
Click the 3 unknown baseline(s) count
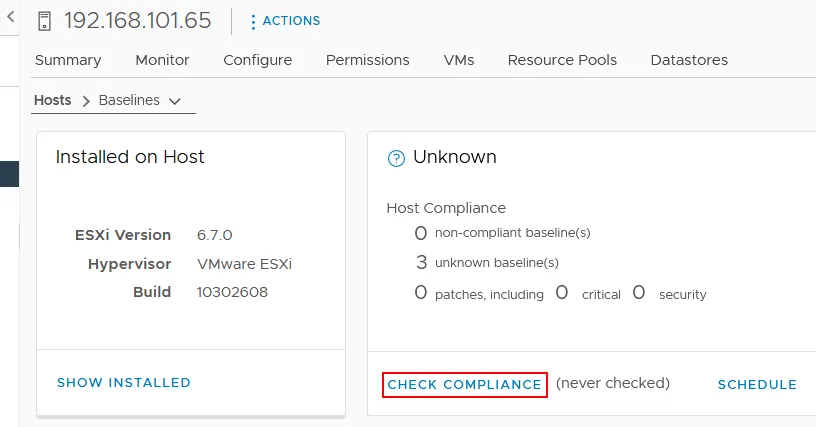point(421,263)
